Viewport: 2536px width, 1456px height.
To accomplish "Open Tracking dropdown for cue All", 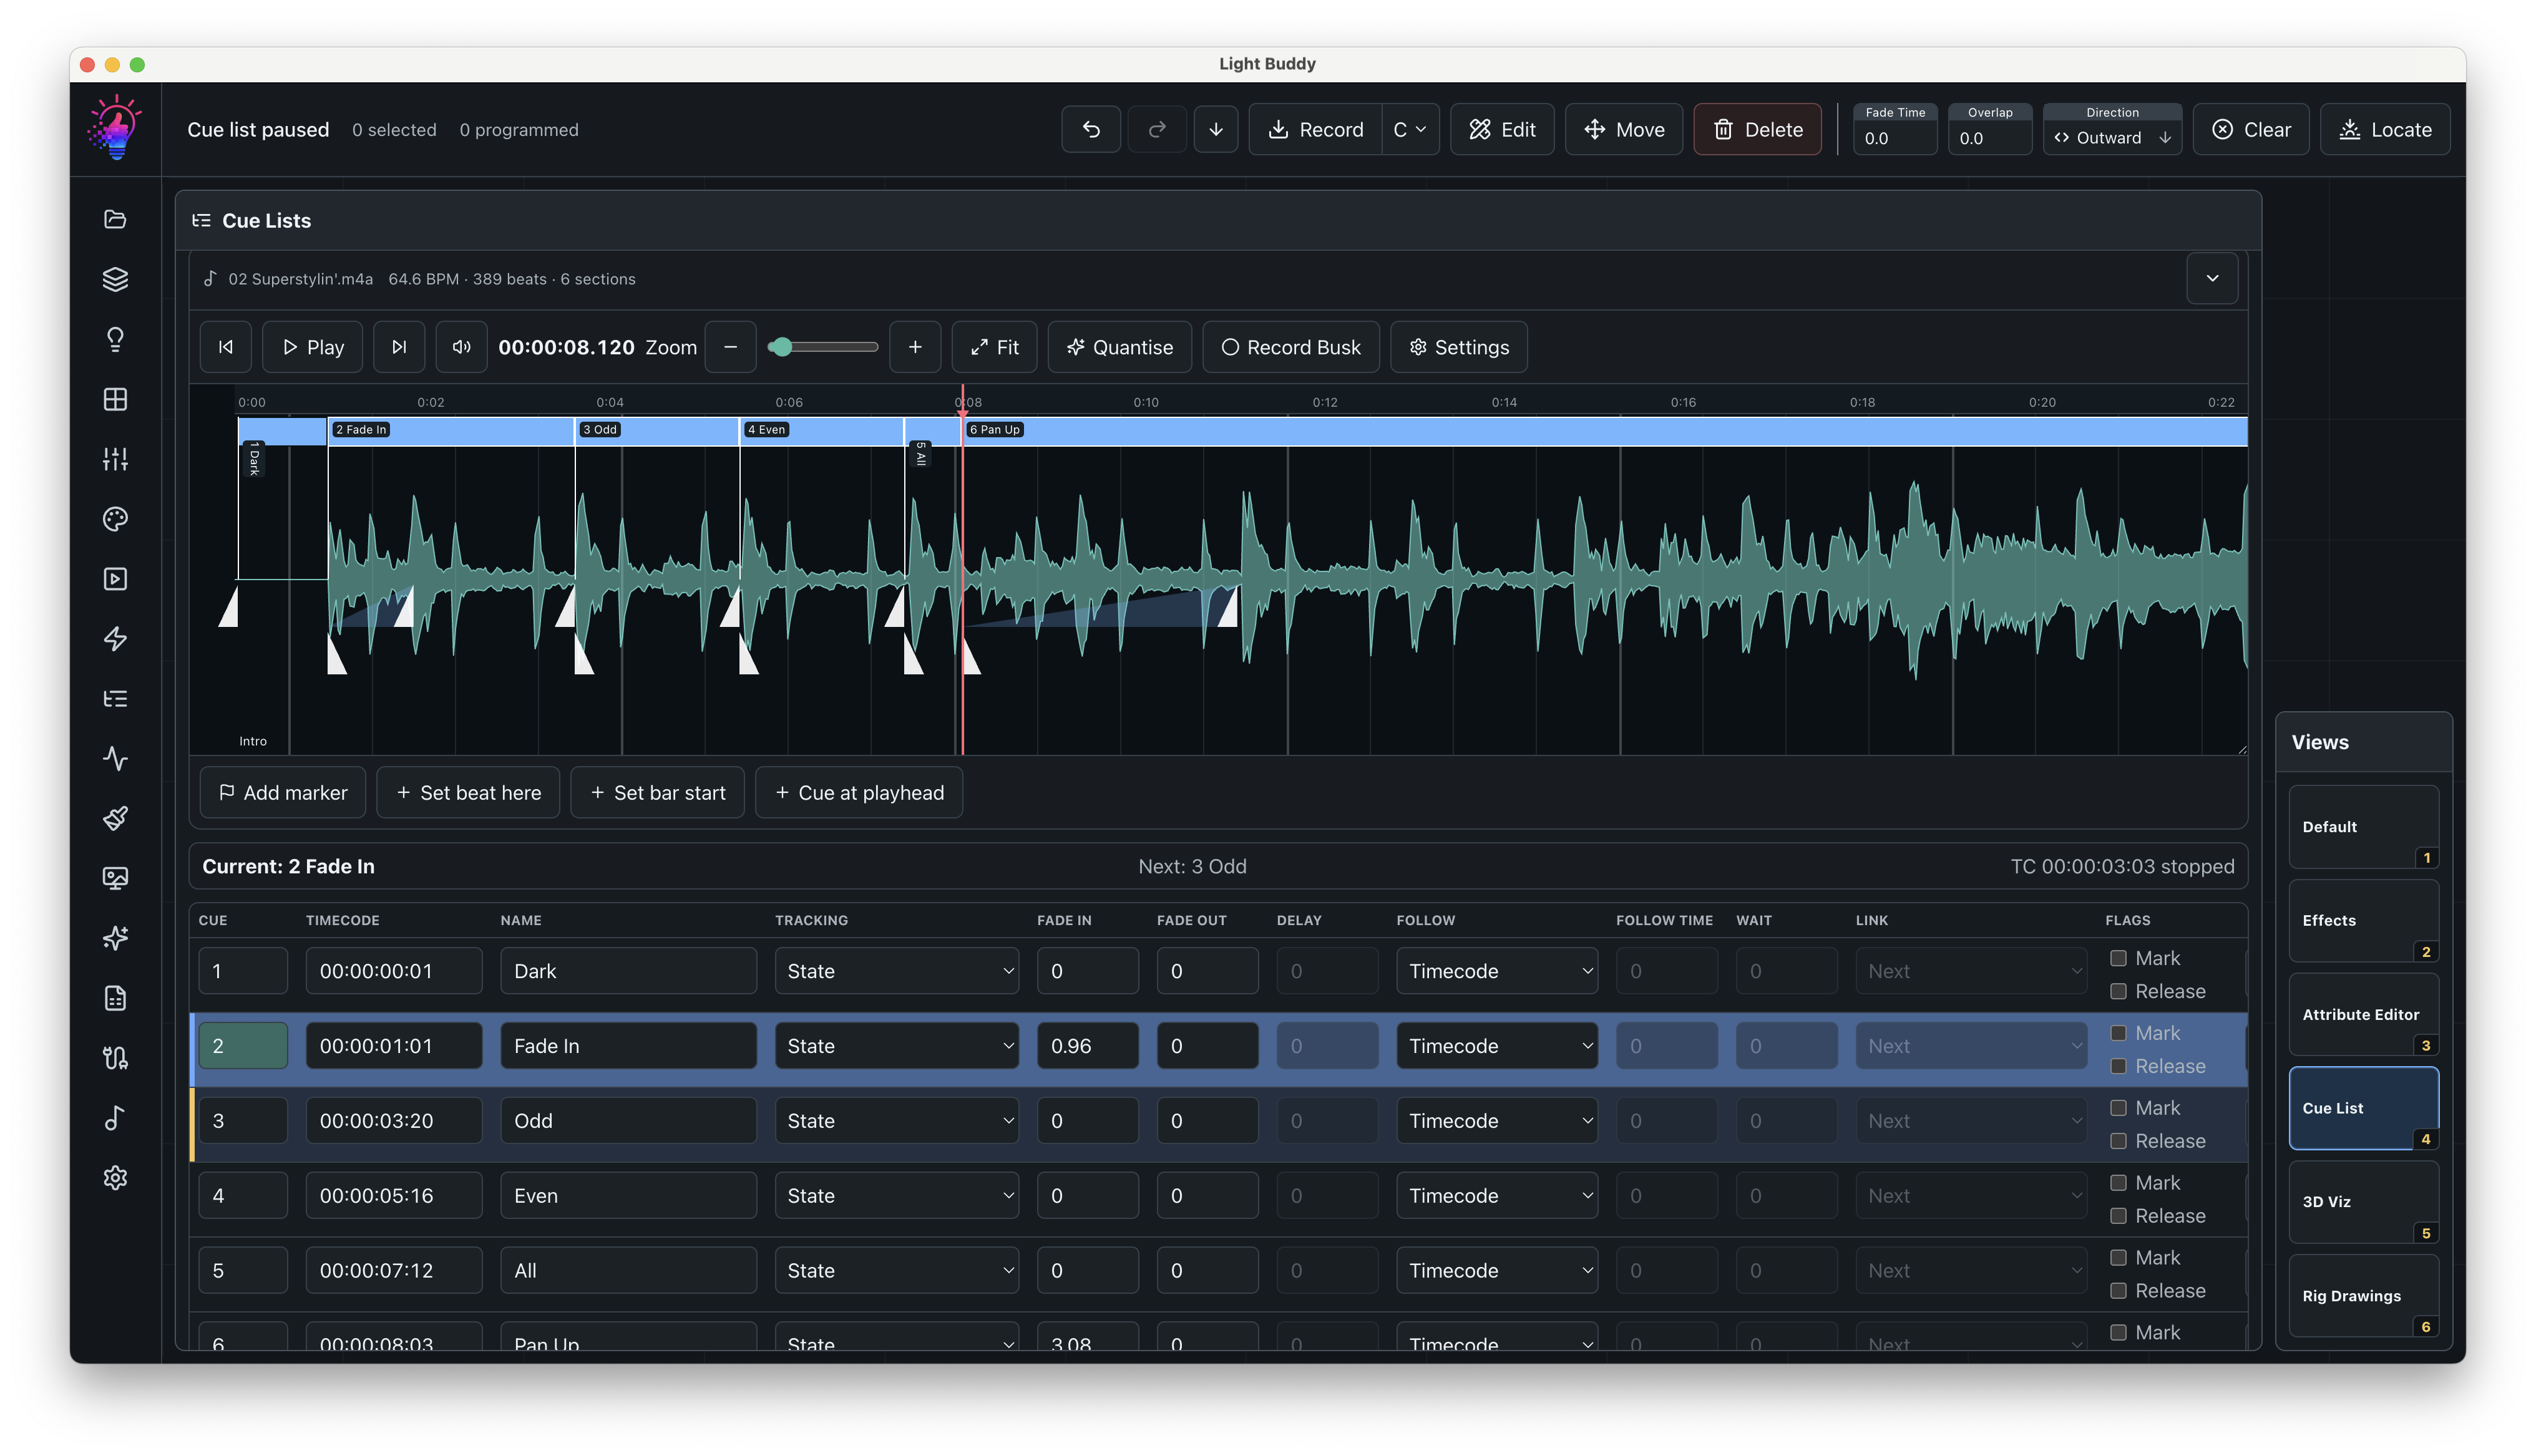I will pos(897,1271).
